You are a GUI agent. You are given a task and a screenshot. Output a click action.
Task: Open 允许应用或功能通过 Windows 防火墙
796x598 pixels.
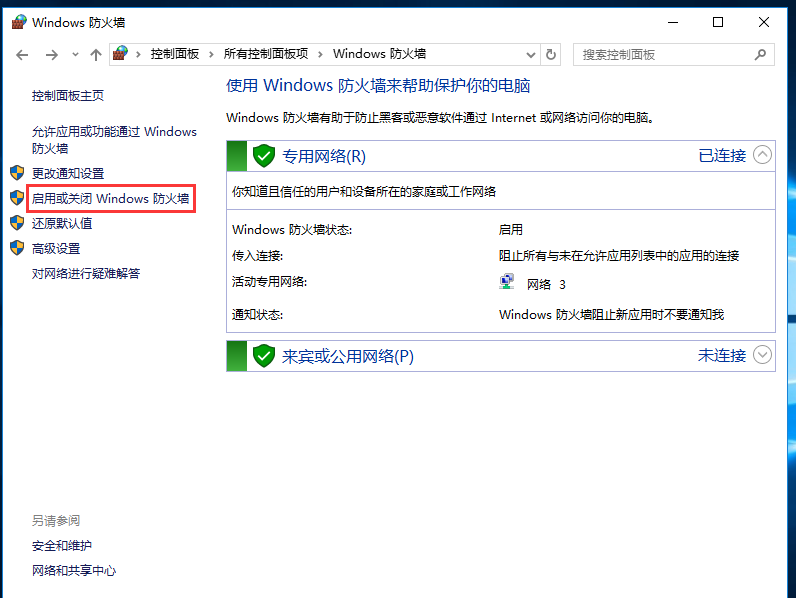(114, 140)
